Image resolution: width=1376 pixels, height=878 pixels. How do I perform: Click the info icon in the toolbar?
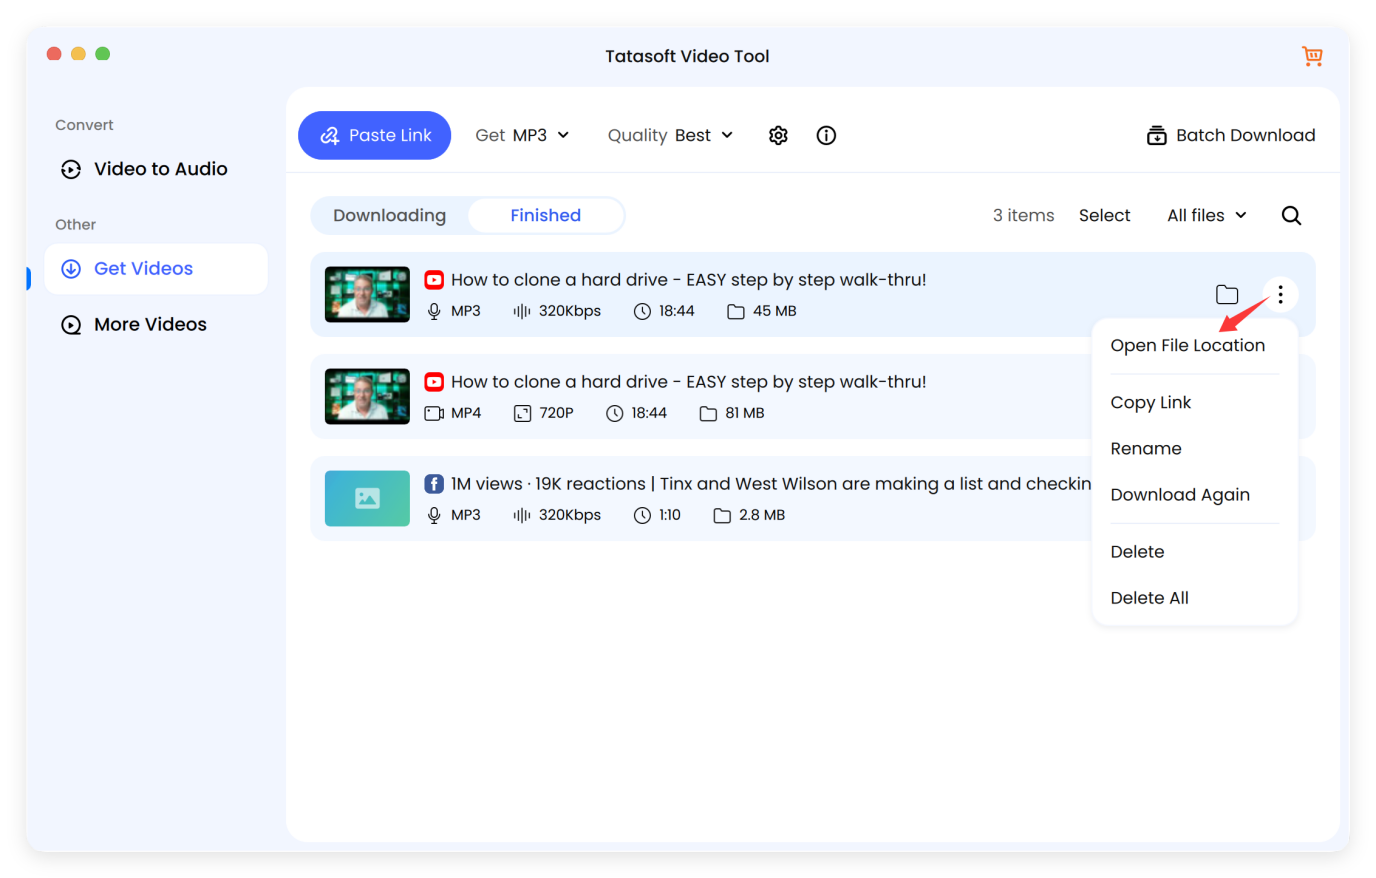click(826, 135)
